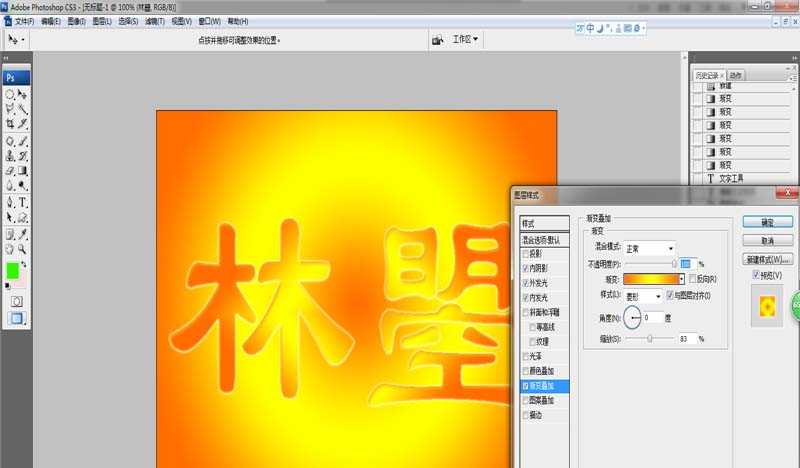Image resolution: width=800 pixels, height=468 pixels.
Task: Select the Crop tool
Action: (10, 123)
